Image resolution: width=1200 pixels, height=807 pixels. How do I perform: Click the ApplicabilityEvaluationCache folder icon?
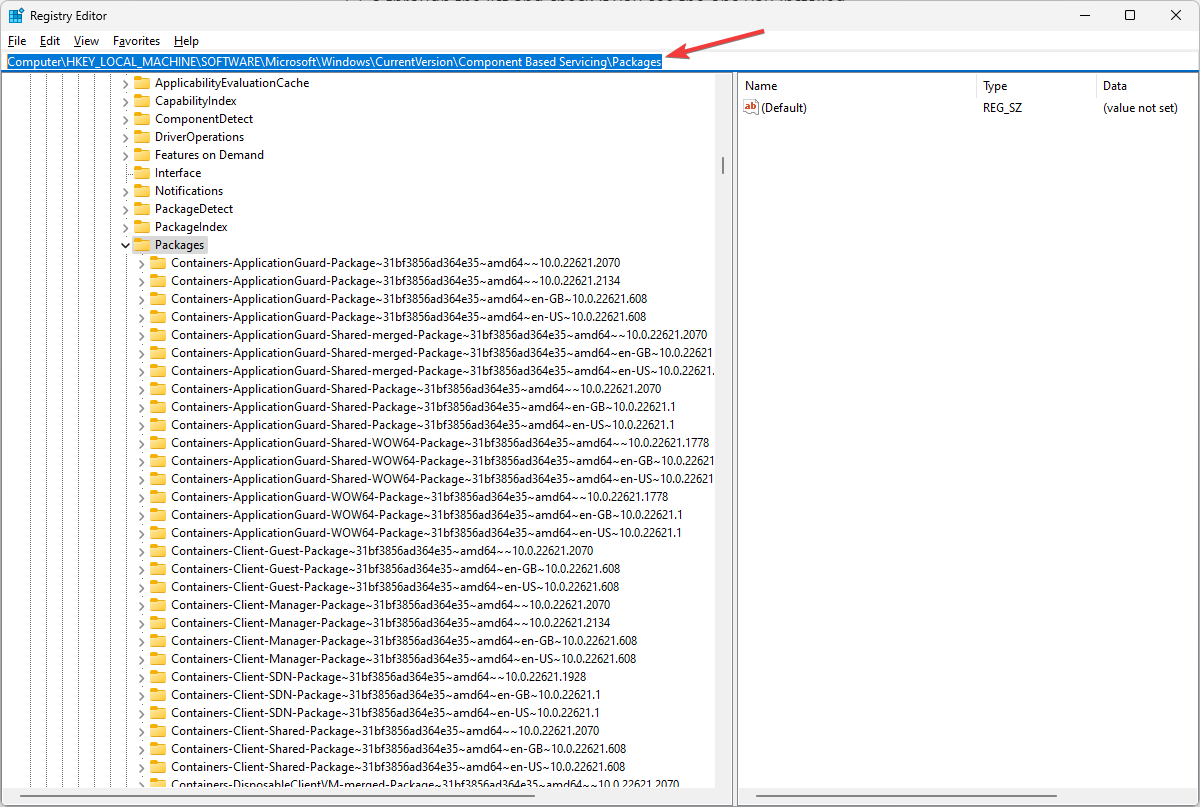[141, 83]
